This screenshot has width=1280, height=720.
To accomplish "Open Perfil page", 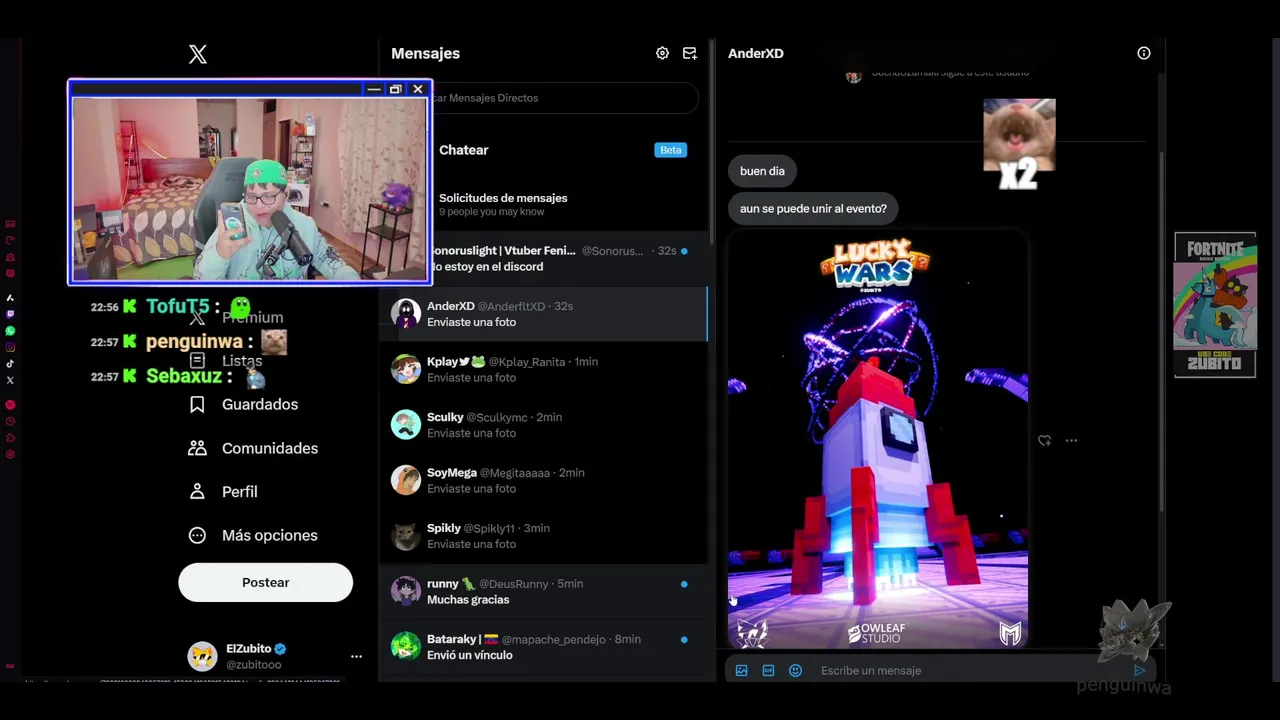I will [x=224, y=492].
